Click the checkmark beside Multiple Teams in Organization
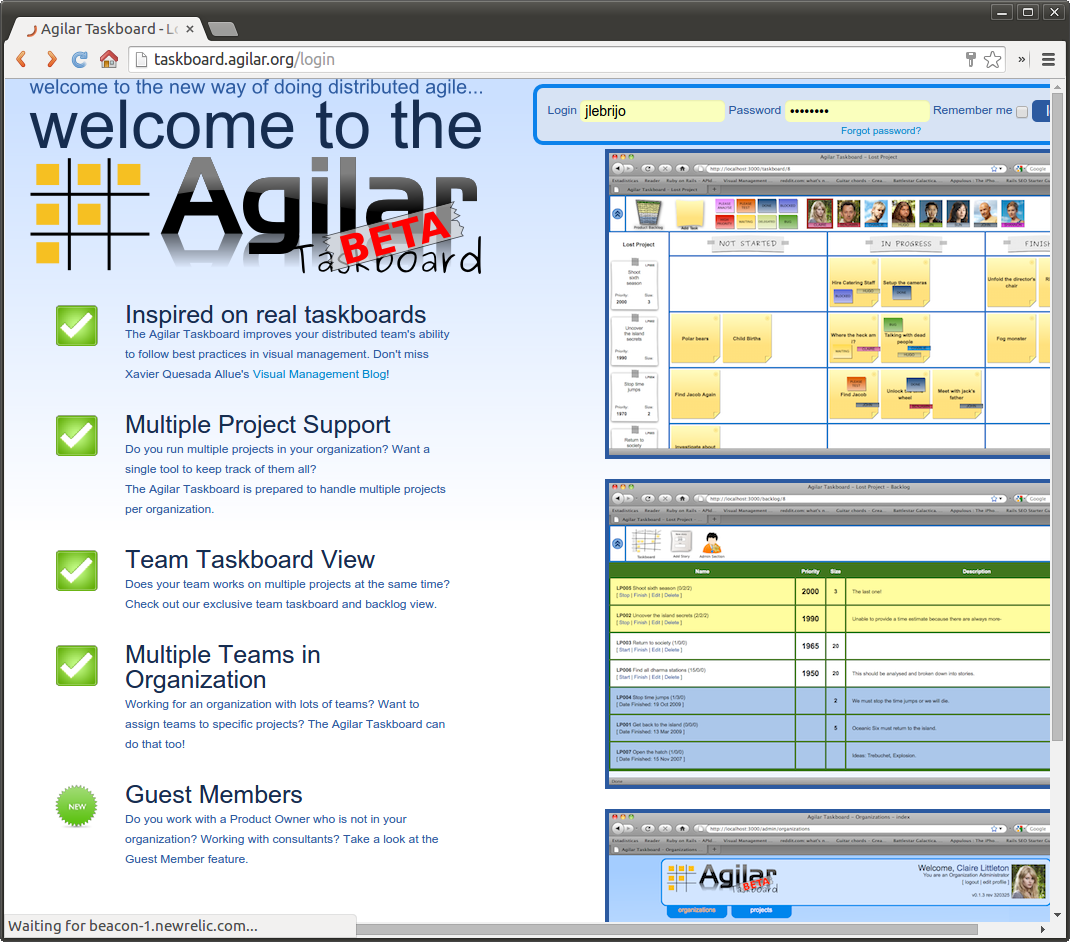This screenshot has width=1070, height=942. click(x=76, y=666)
